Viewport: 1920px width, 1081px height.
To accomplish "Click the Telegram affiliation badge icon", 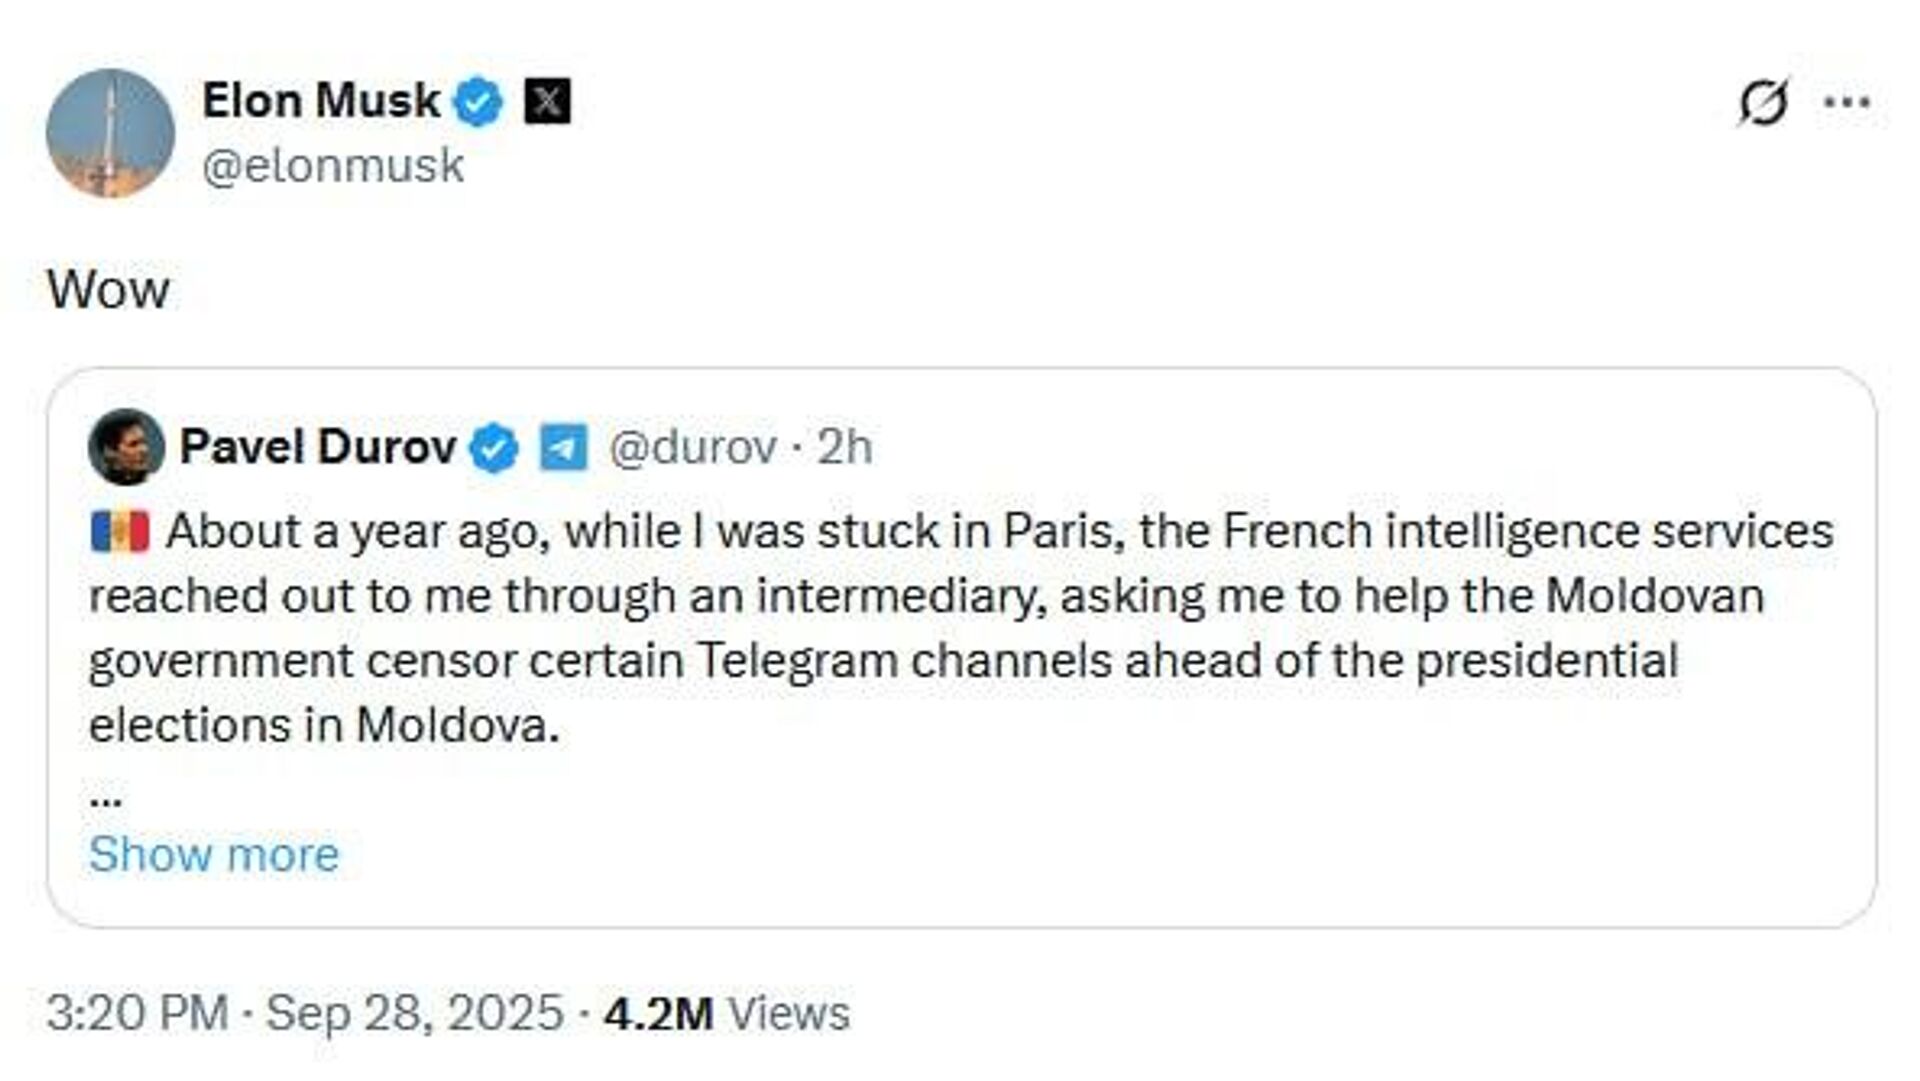I will point(563,448).
